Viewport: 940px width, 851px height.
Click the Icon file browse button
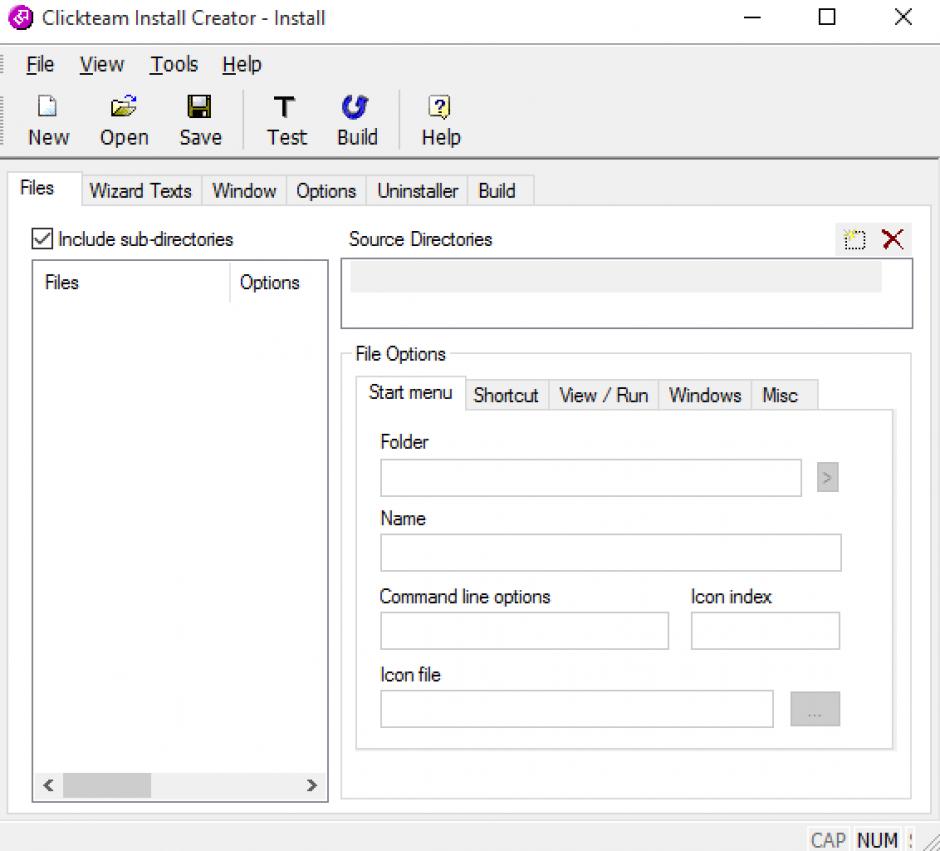pos(815,709)
